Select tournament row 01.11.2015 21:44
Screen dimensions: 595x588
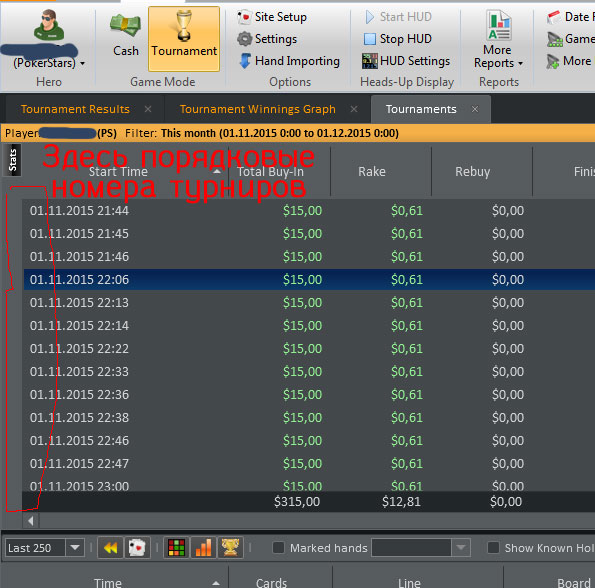point(309,211)
